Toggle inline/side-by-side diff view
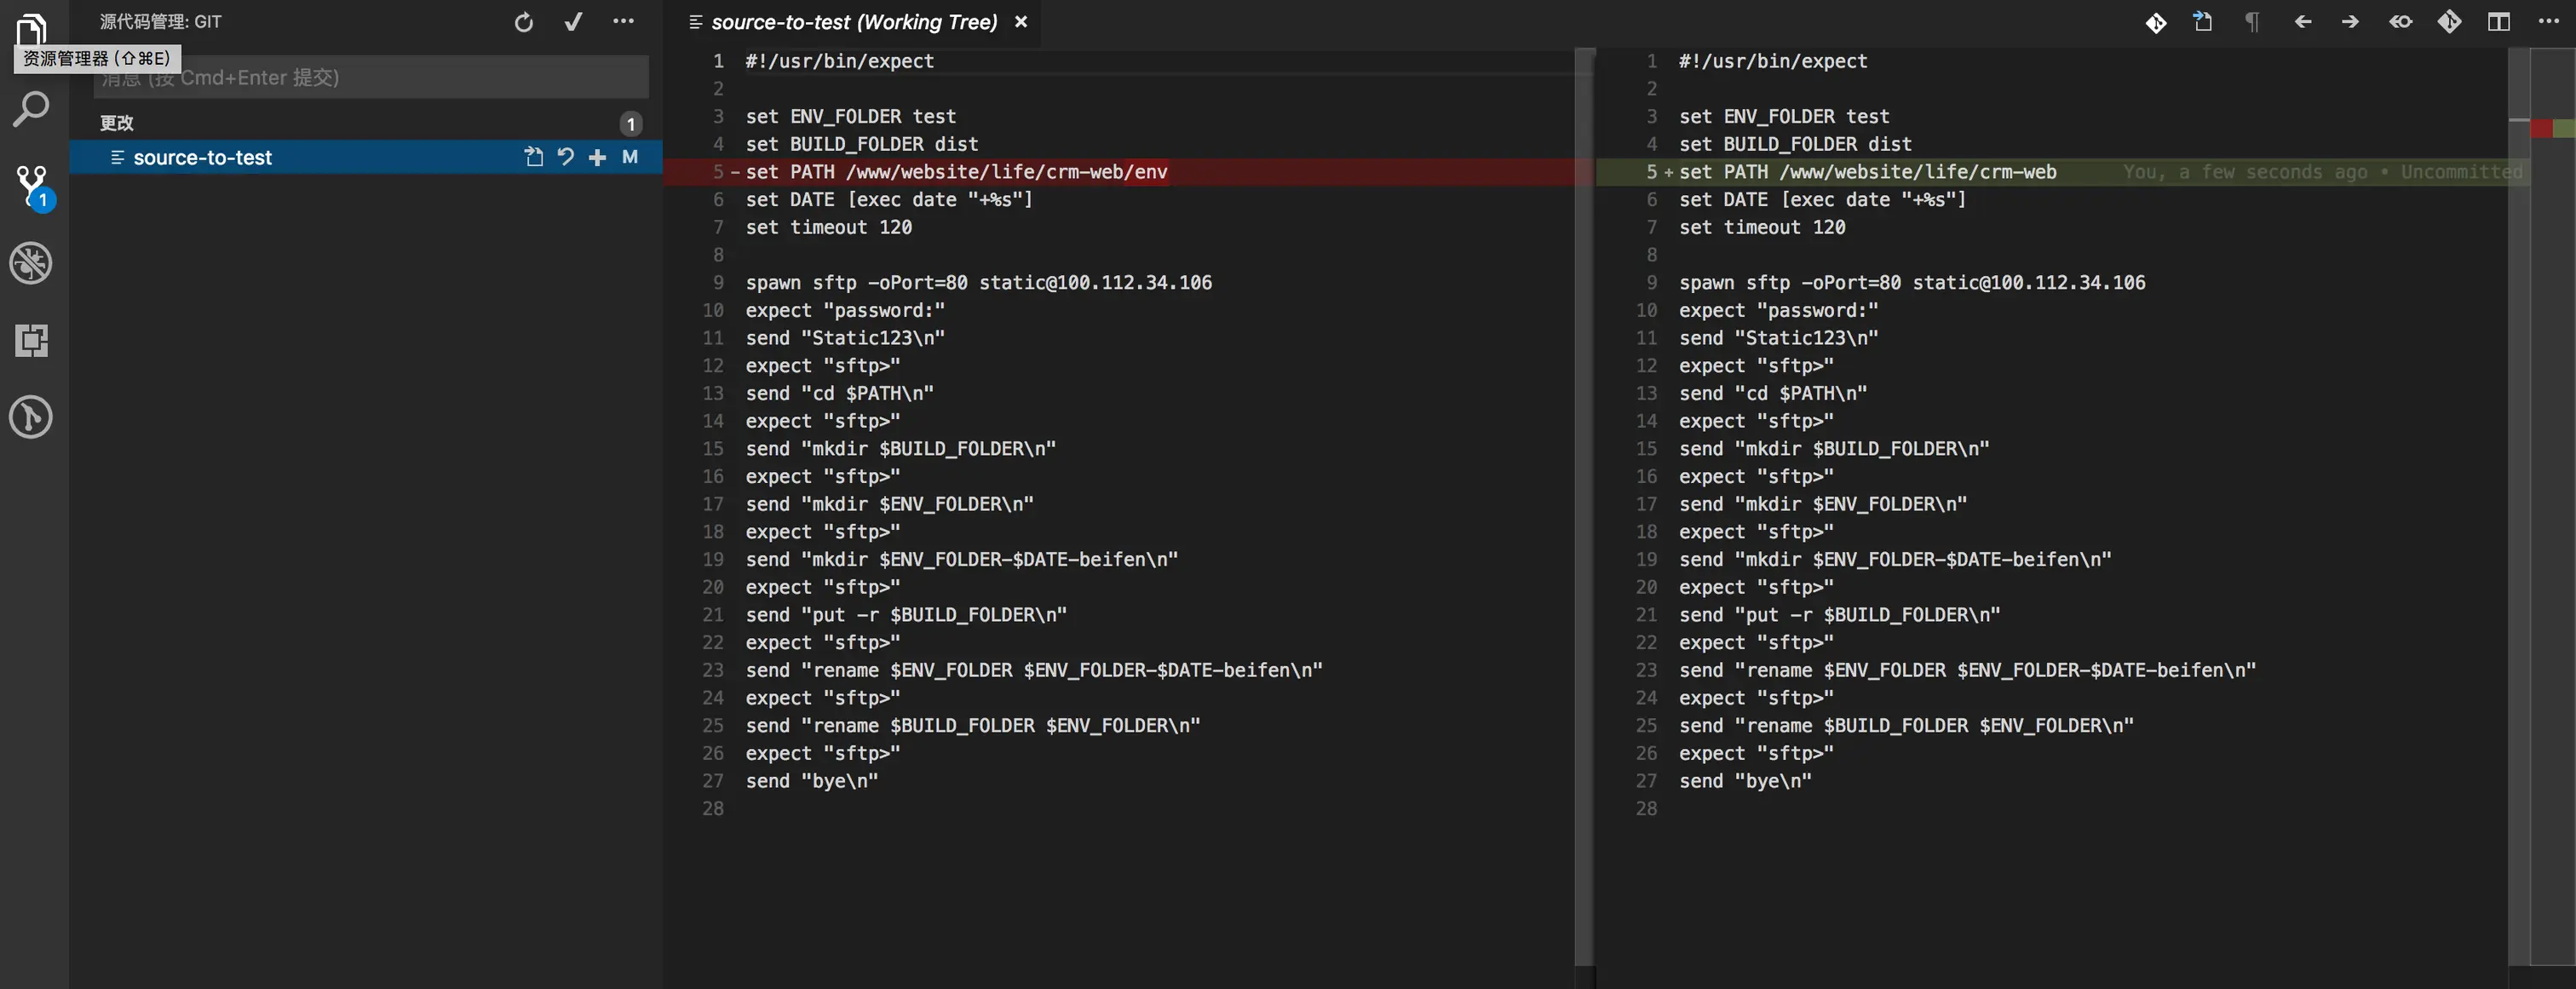The image size is (2576, 989). (2498, 22)
